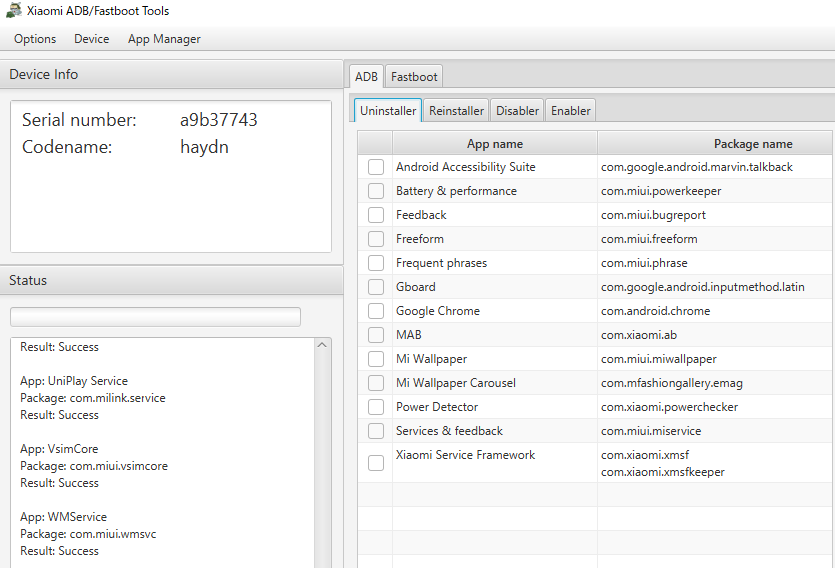Click package com.android.chrome
This screenshot has height=568, width=835.
(x=656, y=311)
